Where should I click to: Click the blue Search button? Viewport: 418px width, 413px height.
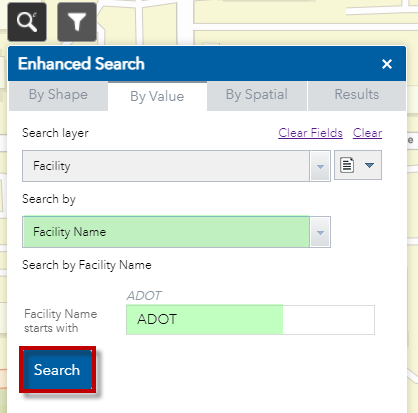coord(57,370)
